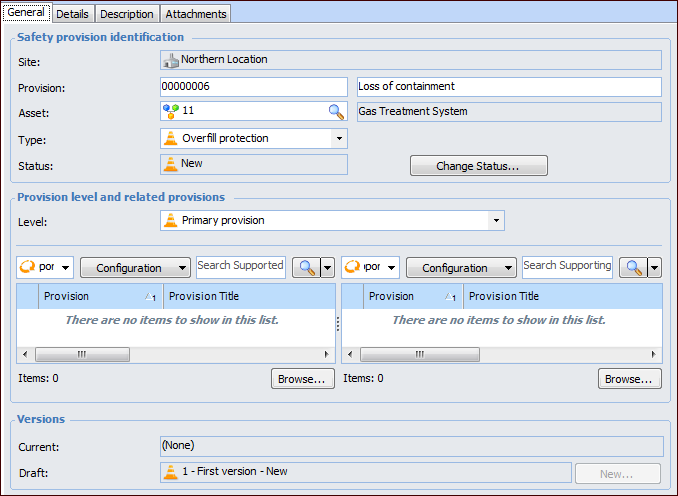Open the supported list filter dropdown arrow
Screen dimensions: 678x496
click(65, 267)
